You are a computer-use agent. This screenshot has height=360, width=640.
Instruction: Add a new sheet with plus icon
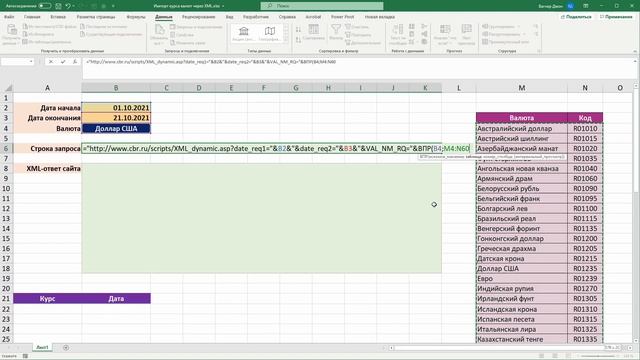(x=66, y=348)
